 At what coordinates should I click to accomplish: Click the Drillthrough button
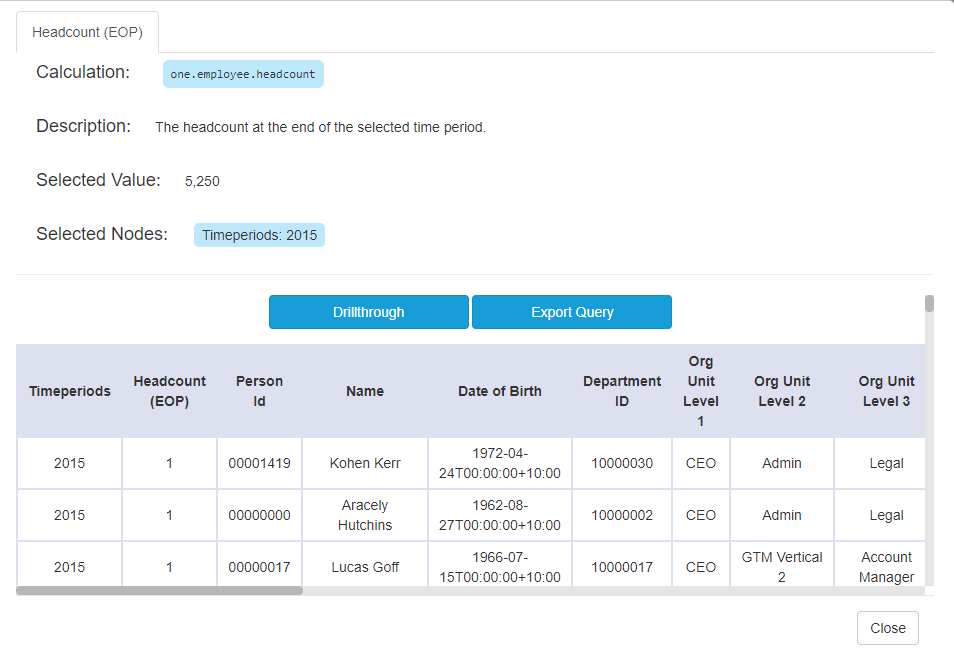(369, 312)
